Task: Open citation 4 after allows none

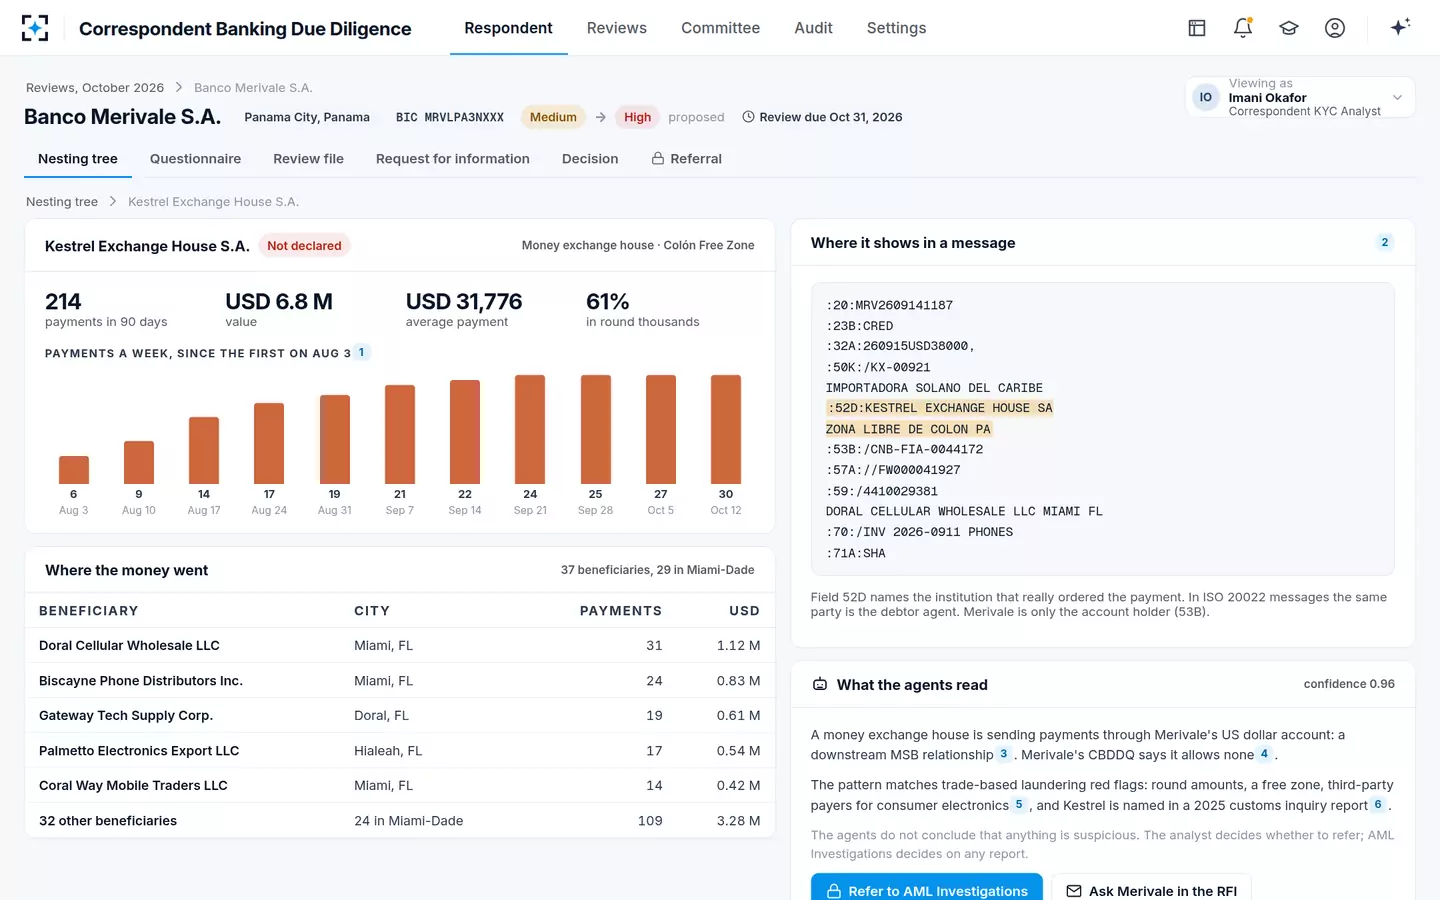Action: tap(1265, 755)
